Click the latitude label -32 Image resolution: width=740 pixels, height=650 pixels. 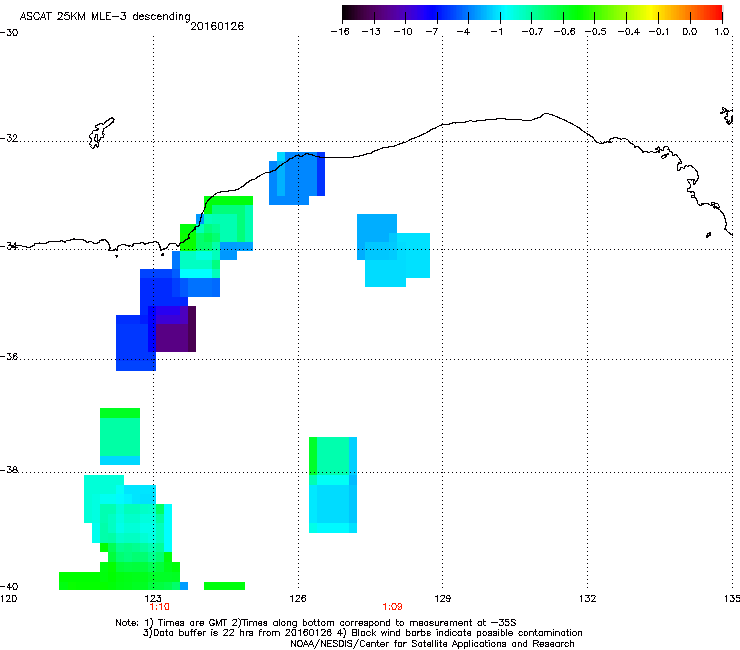[9, 138]
